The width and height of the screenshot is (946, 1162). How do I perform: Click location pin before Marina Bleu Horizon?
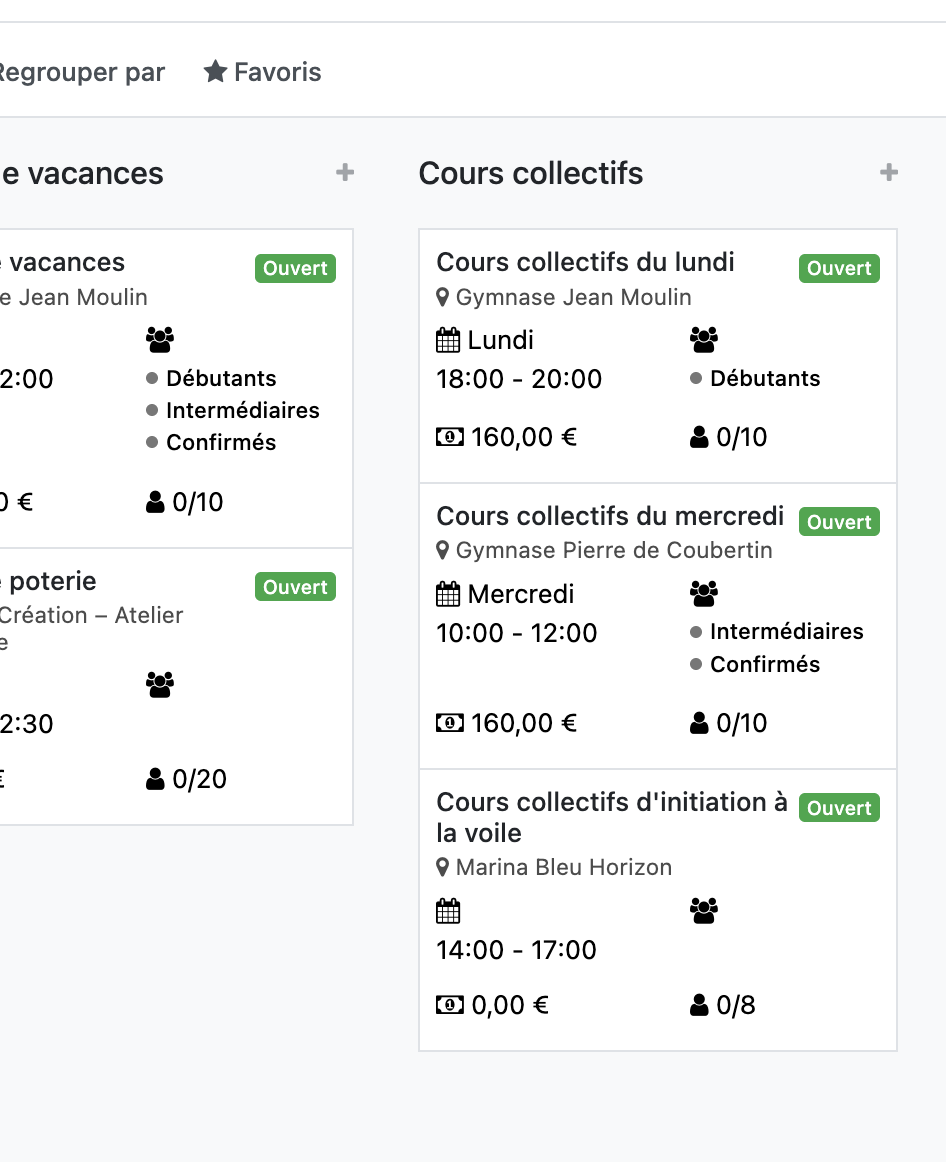[444, 868]
